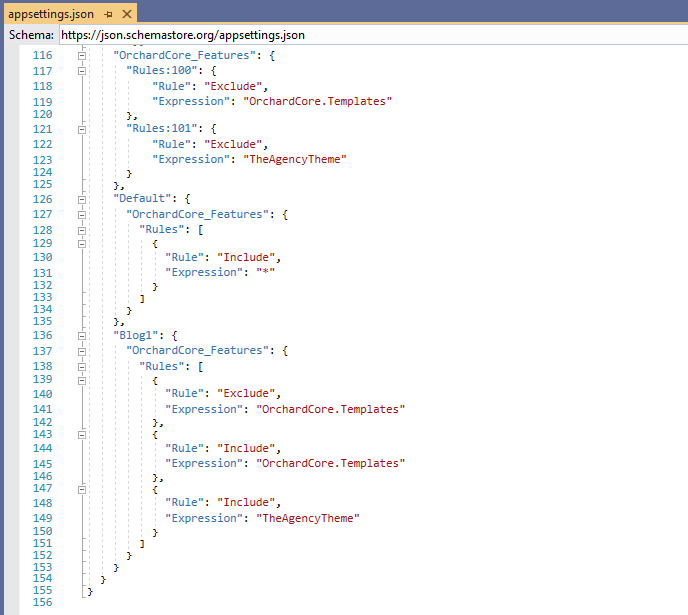Collapse the object at line 139
This screenshot has height=615, width=688.
pos(82,380)
